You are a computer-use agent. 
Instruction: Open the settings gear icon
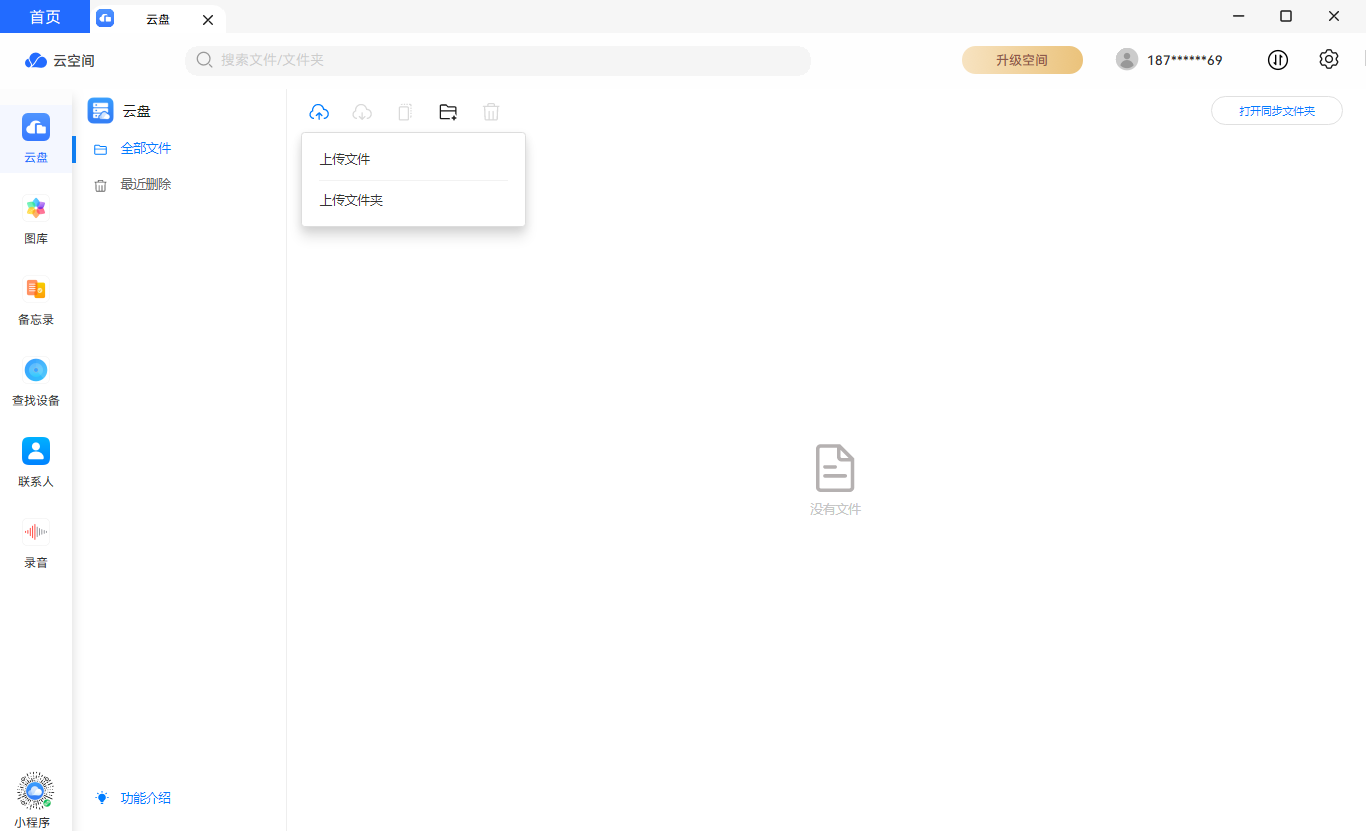coord(1328,60)
